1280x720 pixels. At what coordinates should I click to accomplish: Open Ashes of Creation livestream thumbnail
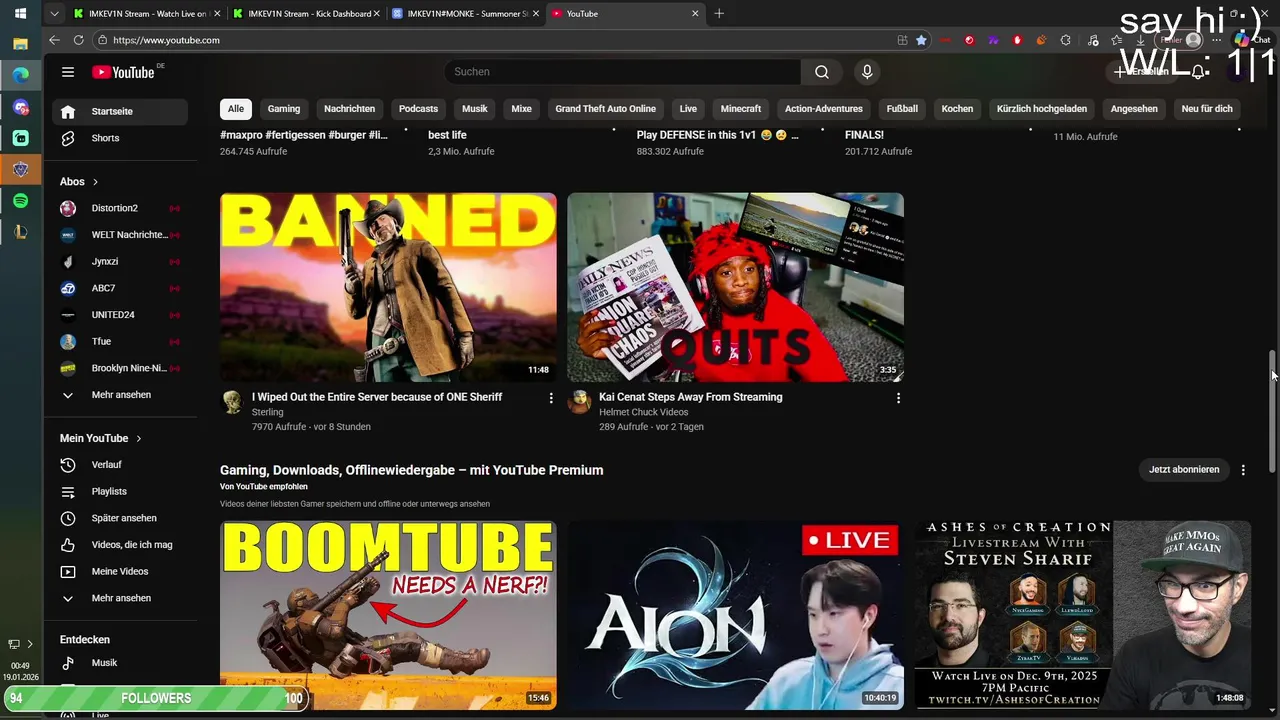(x=1083, y=615)
